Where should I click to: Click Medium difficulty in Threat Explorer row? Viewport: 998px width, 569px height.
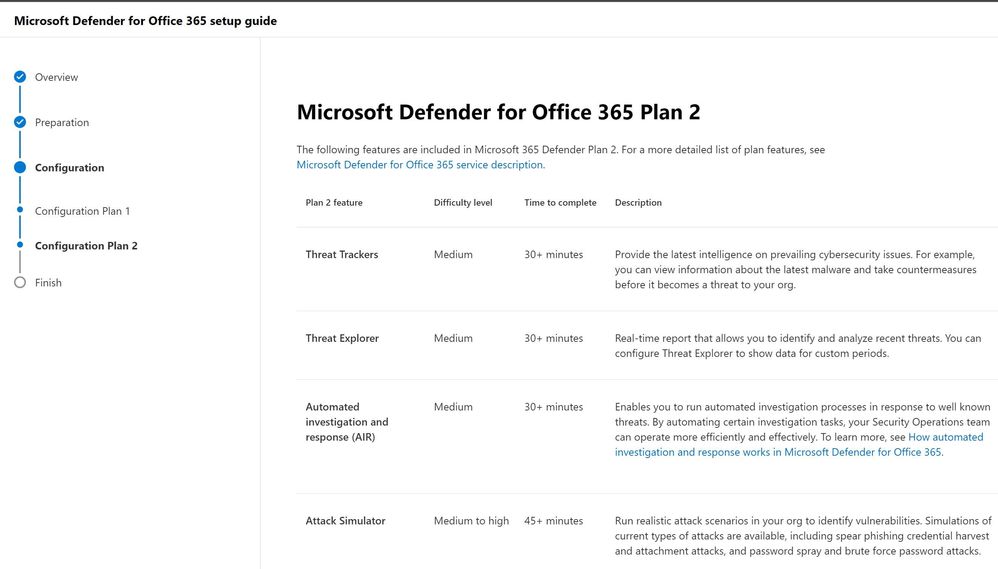pos(453,339)
